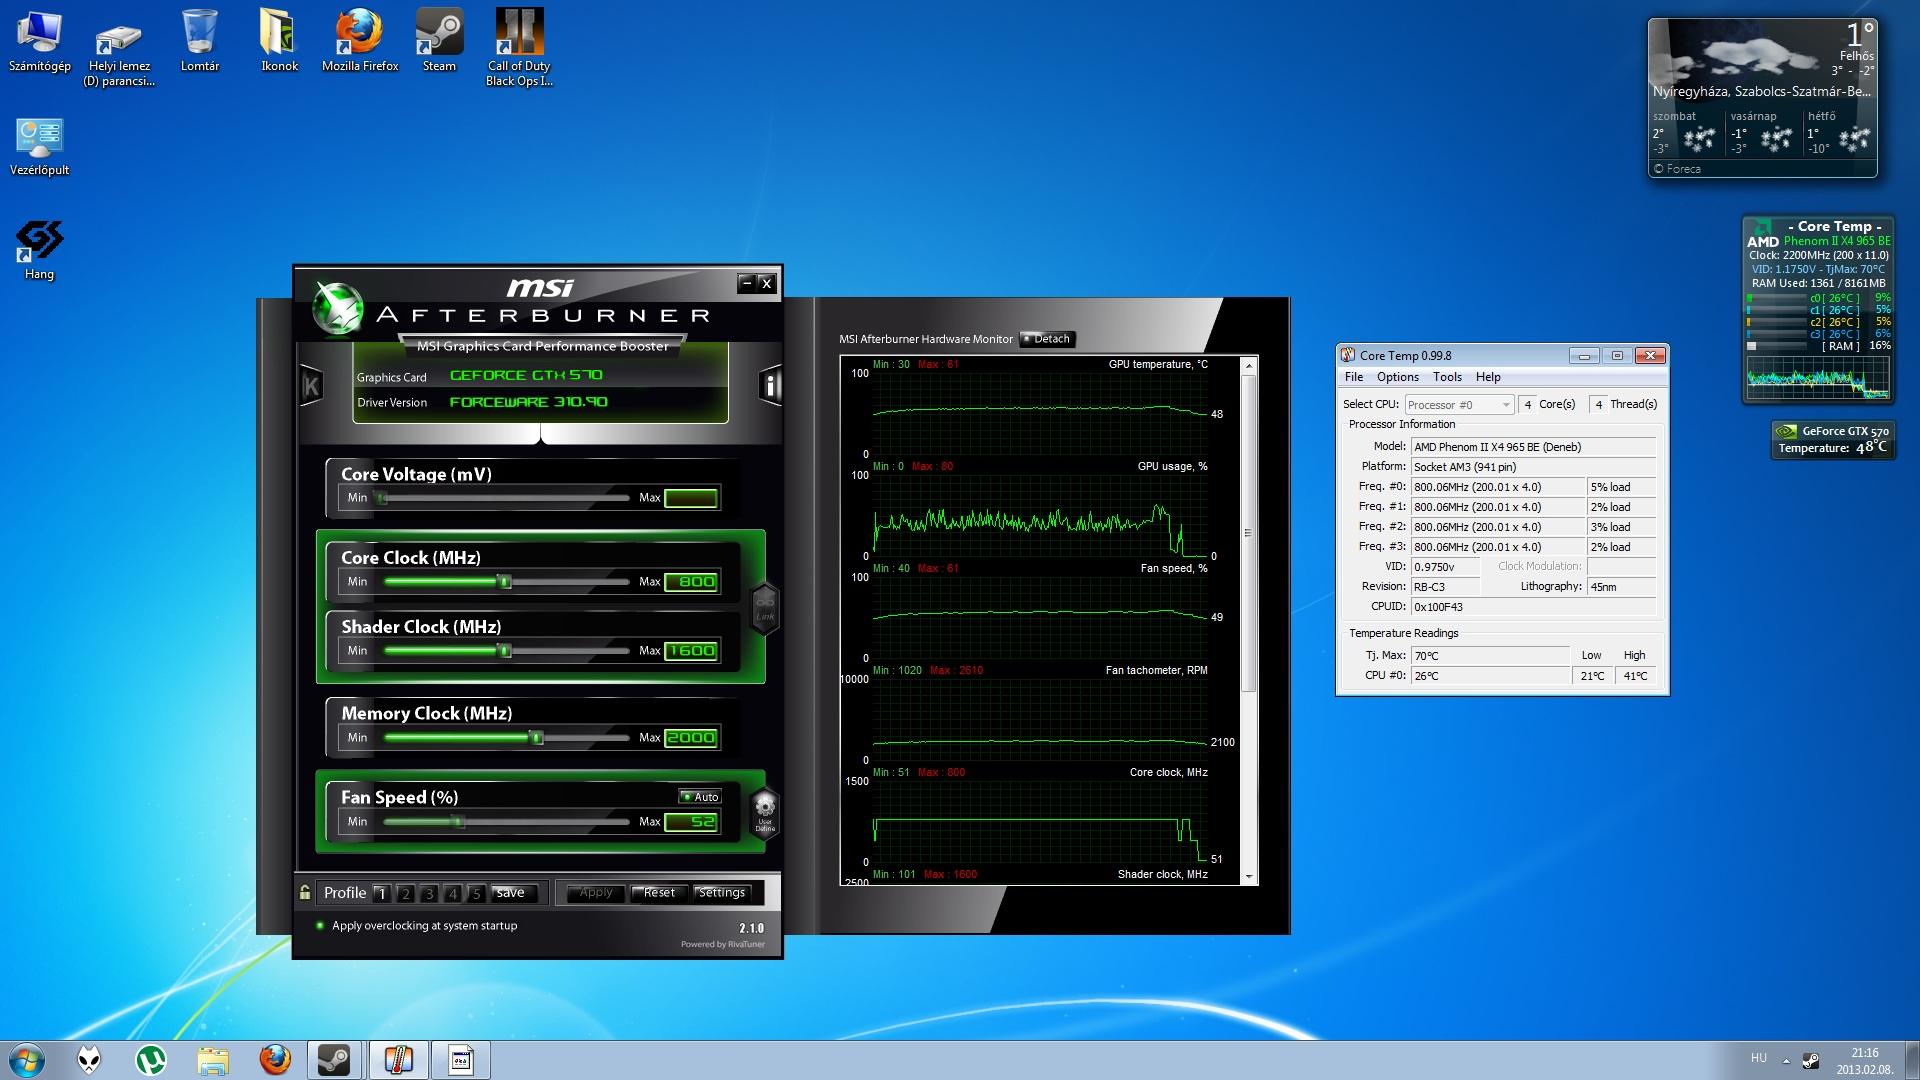Click the GeForce GTX 570 temperature gadget

tap(1832, 440)
